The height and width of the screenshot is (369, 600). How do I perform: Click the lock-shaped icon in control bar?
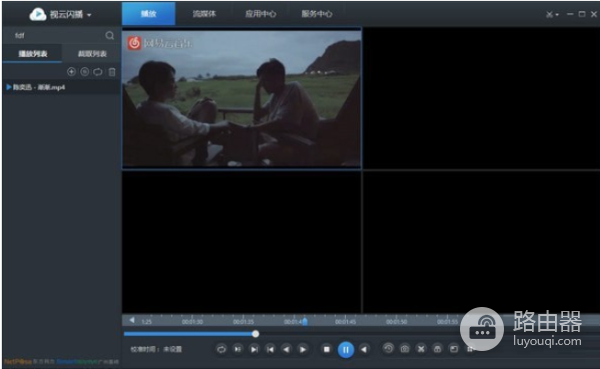(437, 349)
